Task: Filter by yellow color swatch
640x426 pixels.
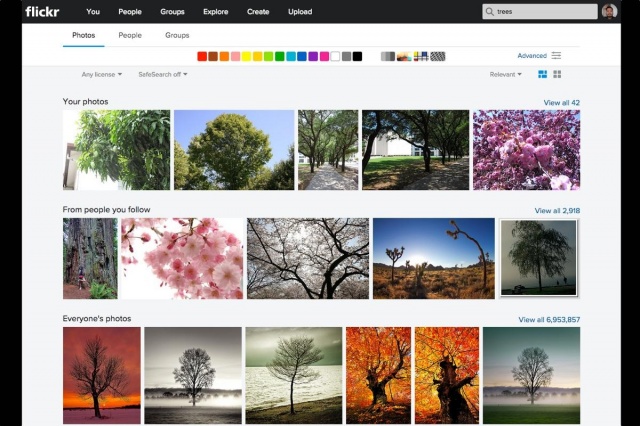Action: (x=247, y=56)
